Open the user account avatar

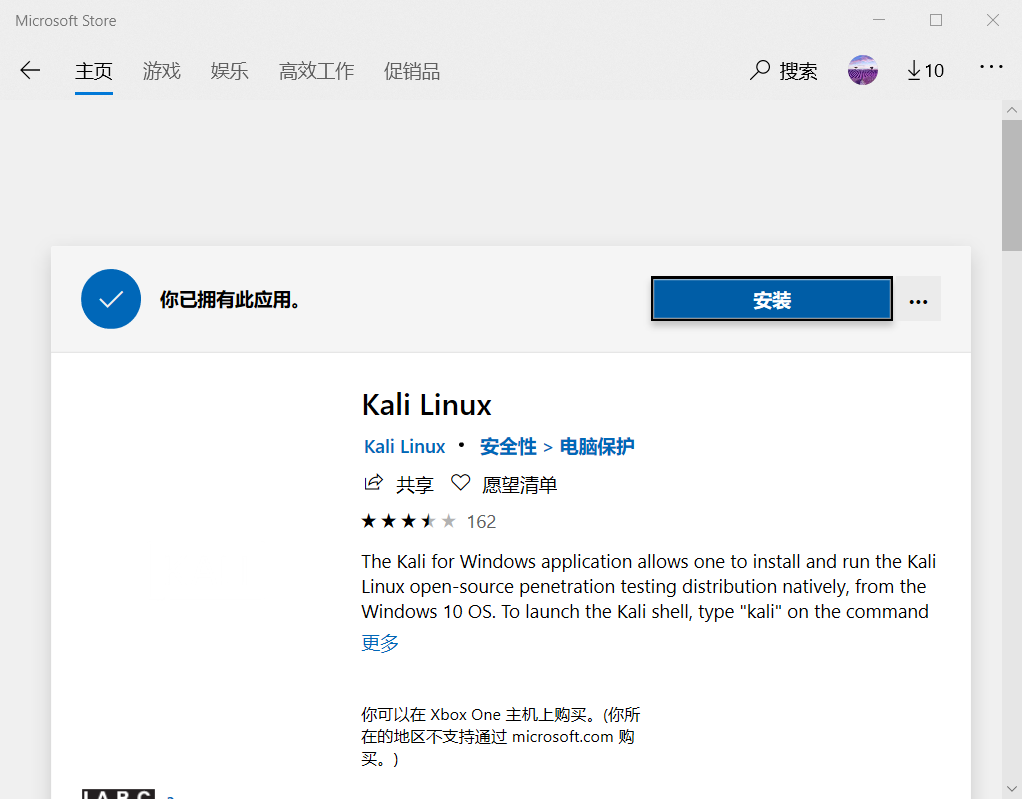[x=862, y=70]
